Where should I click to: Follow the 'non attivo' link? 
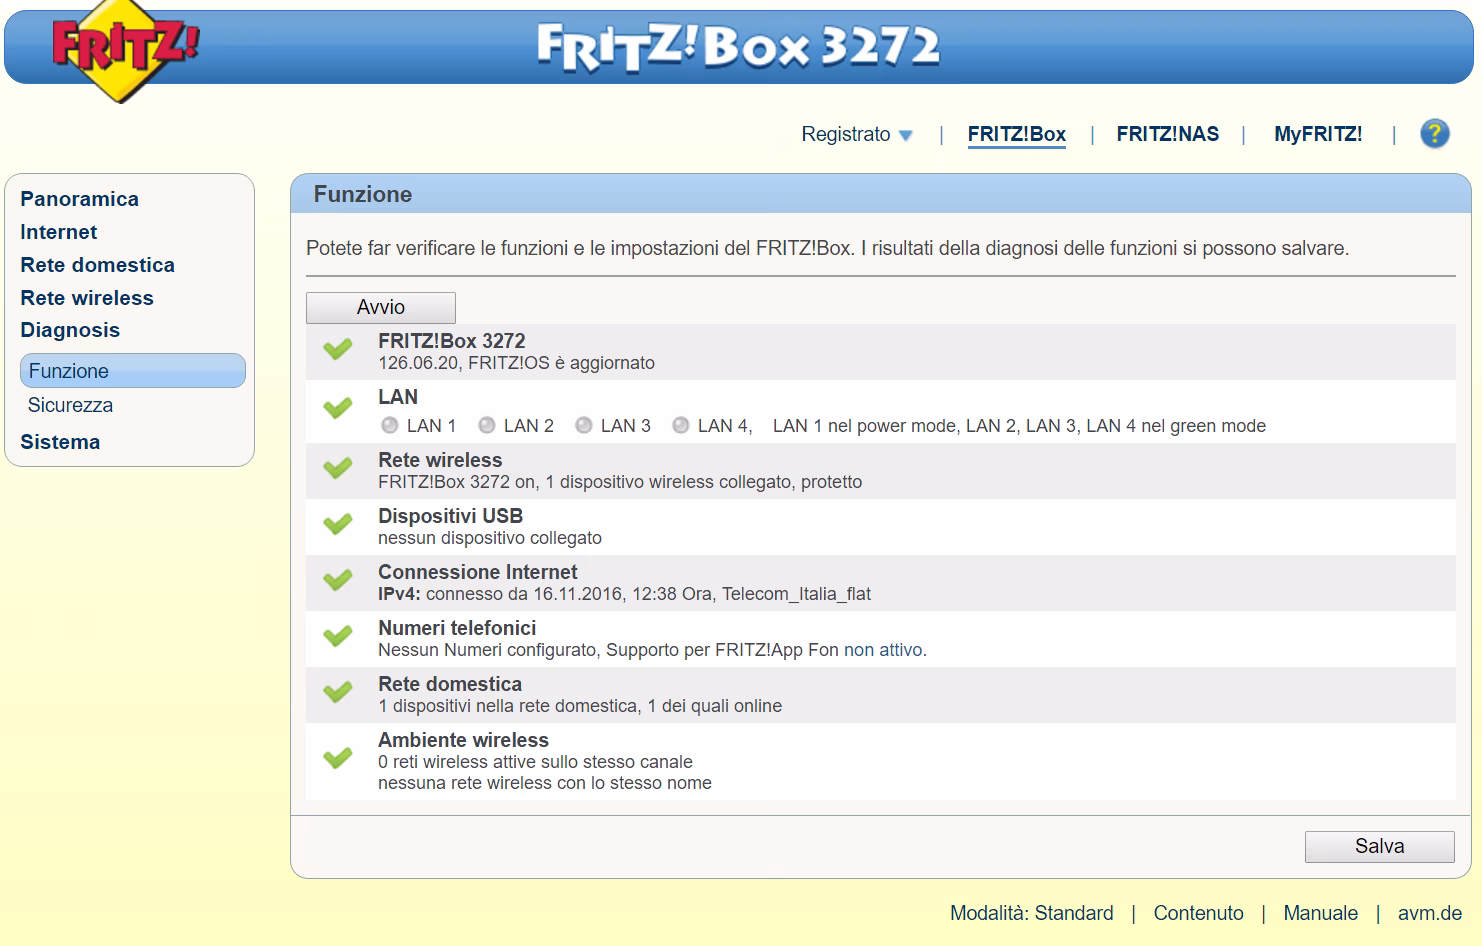[x=883, y=650]
